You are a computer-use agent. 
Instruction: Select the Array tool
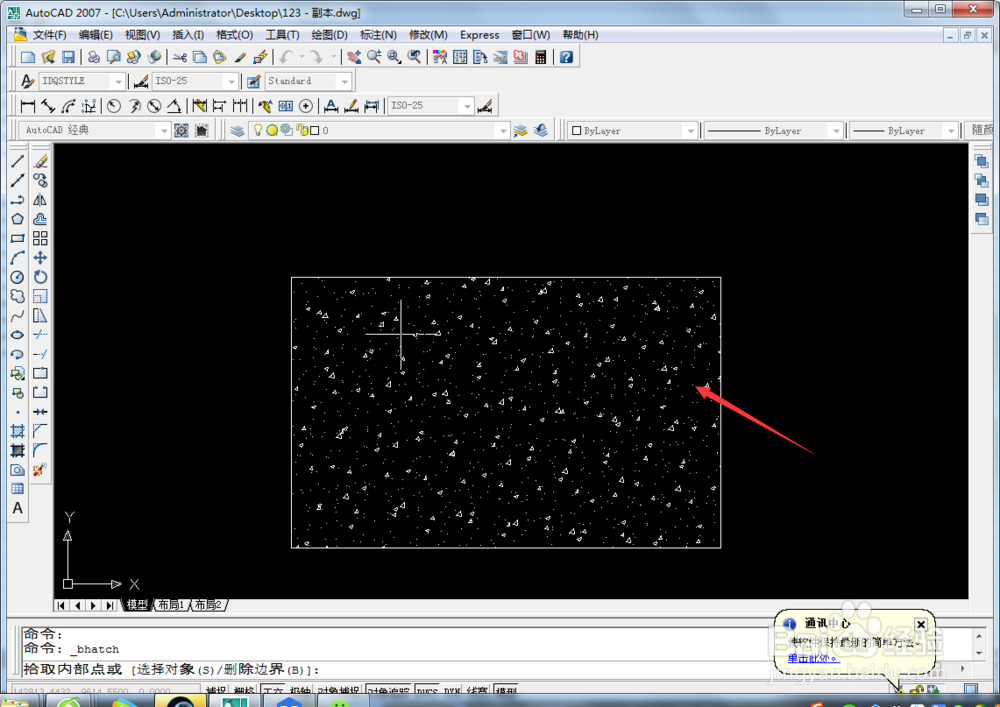pos(40,238)
